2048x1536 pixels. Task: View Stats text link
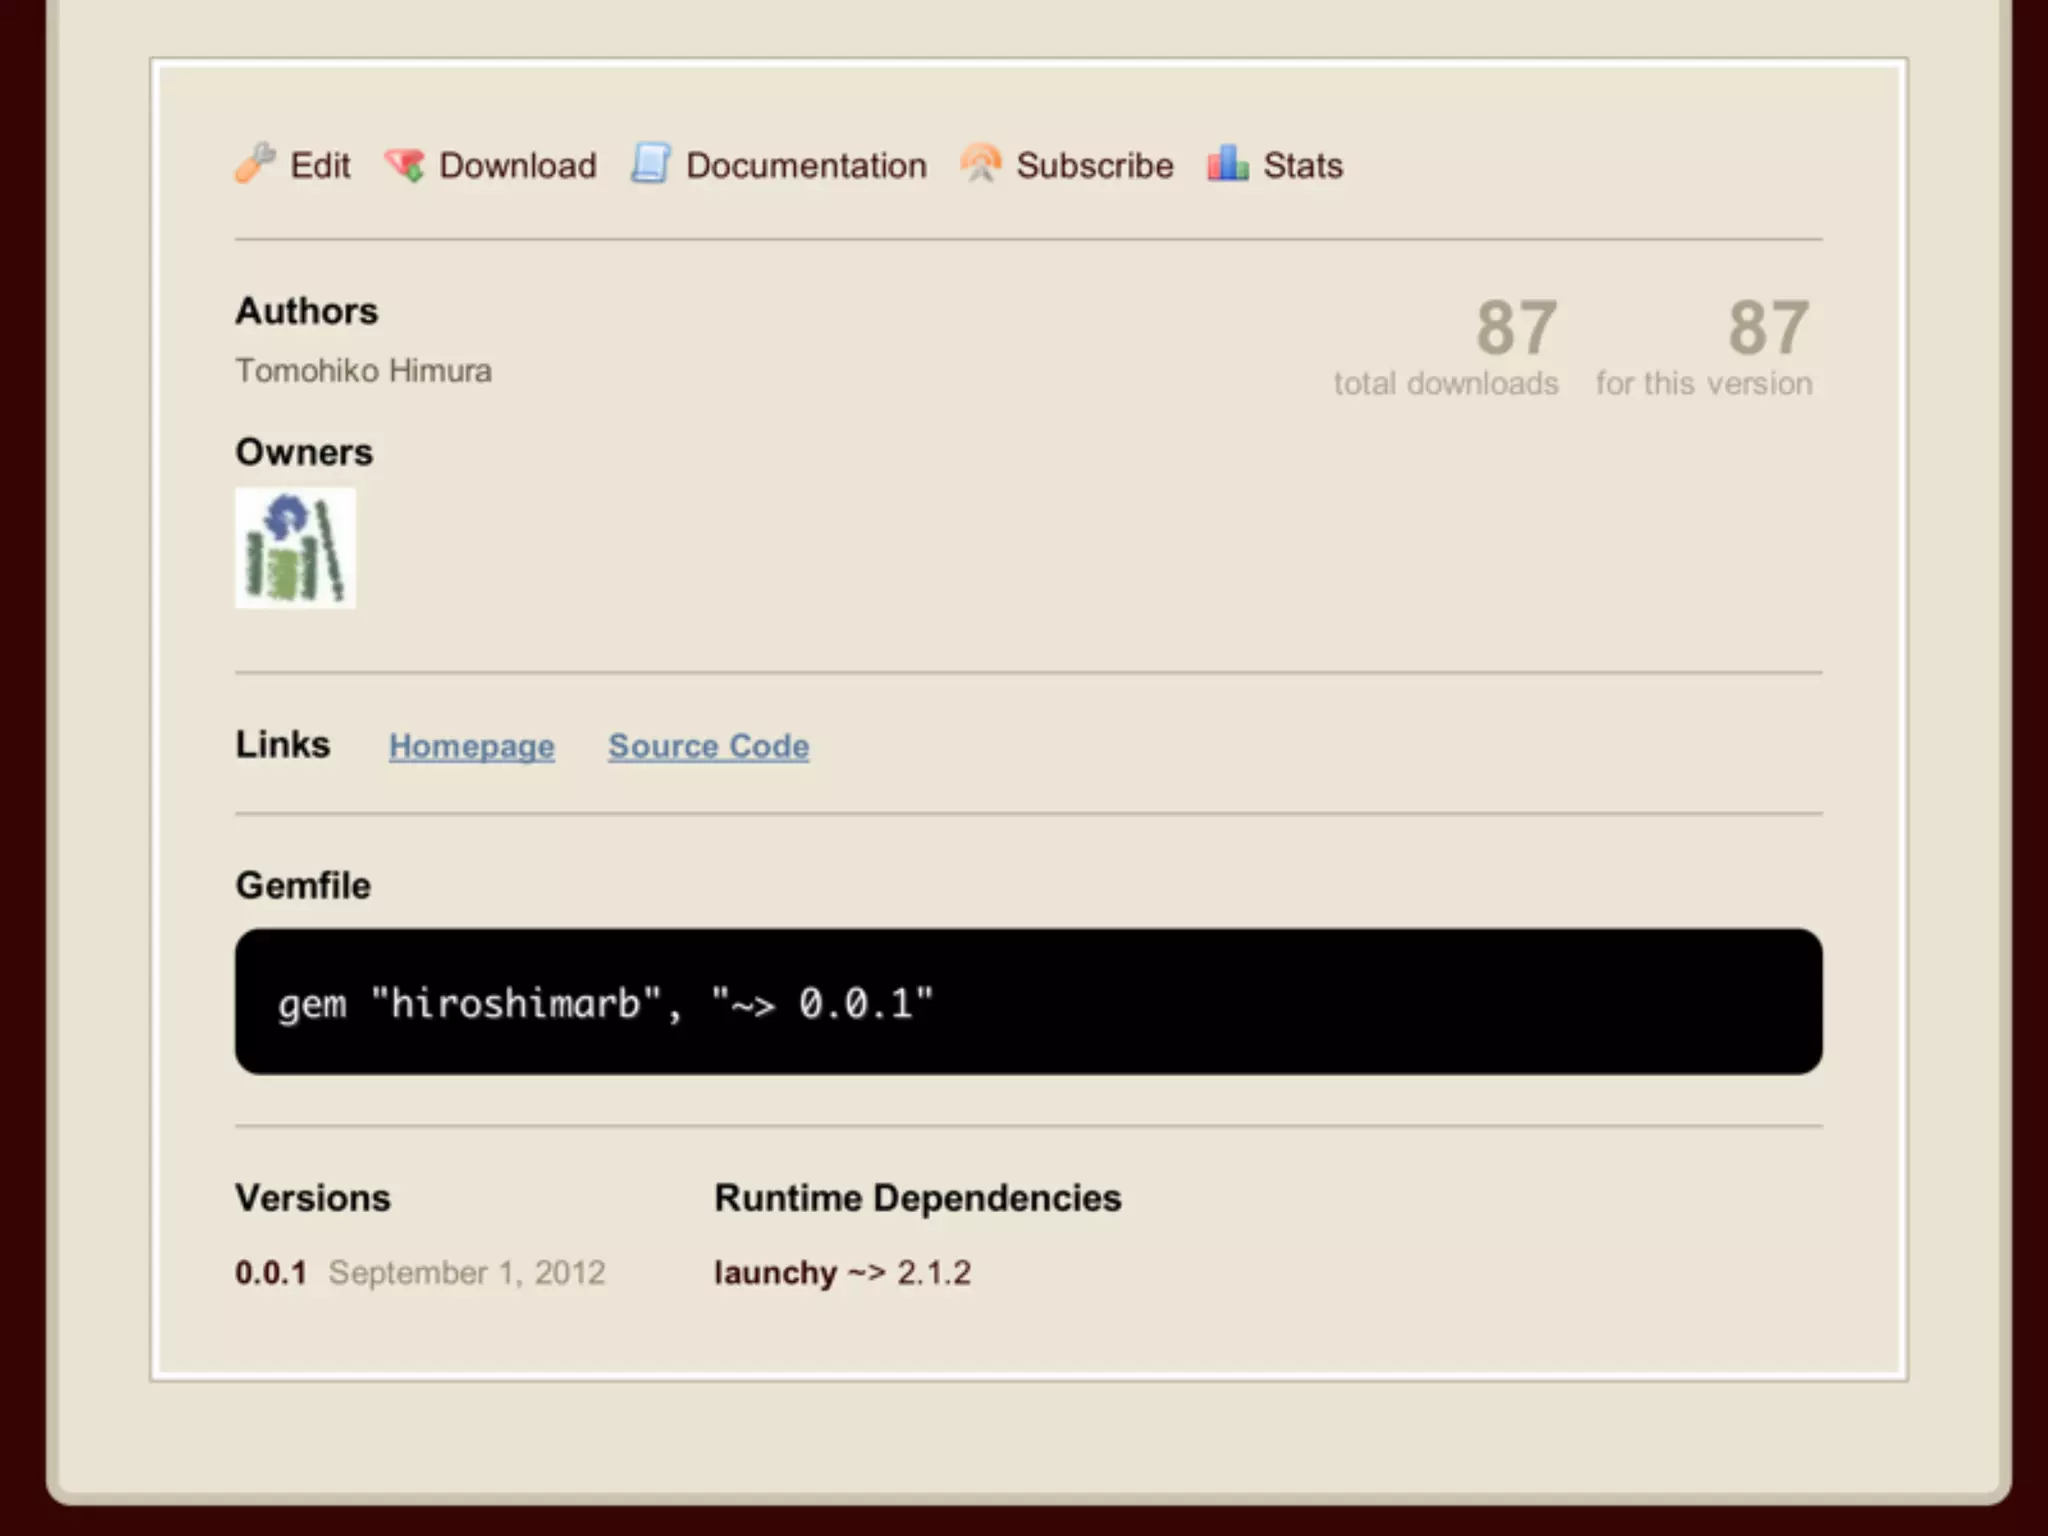click(x=1302, y=166)
